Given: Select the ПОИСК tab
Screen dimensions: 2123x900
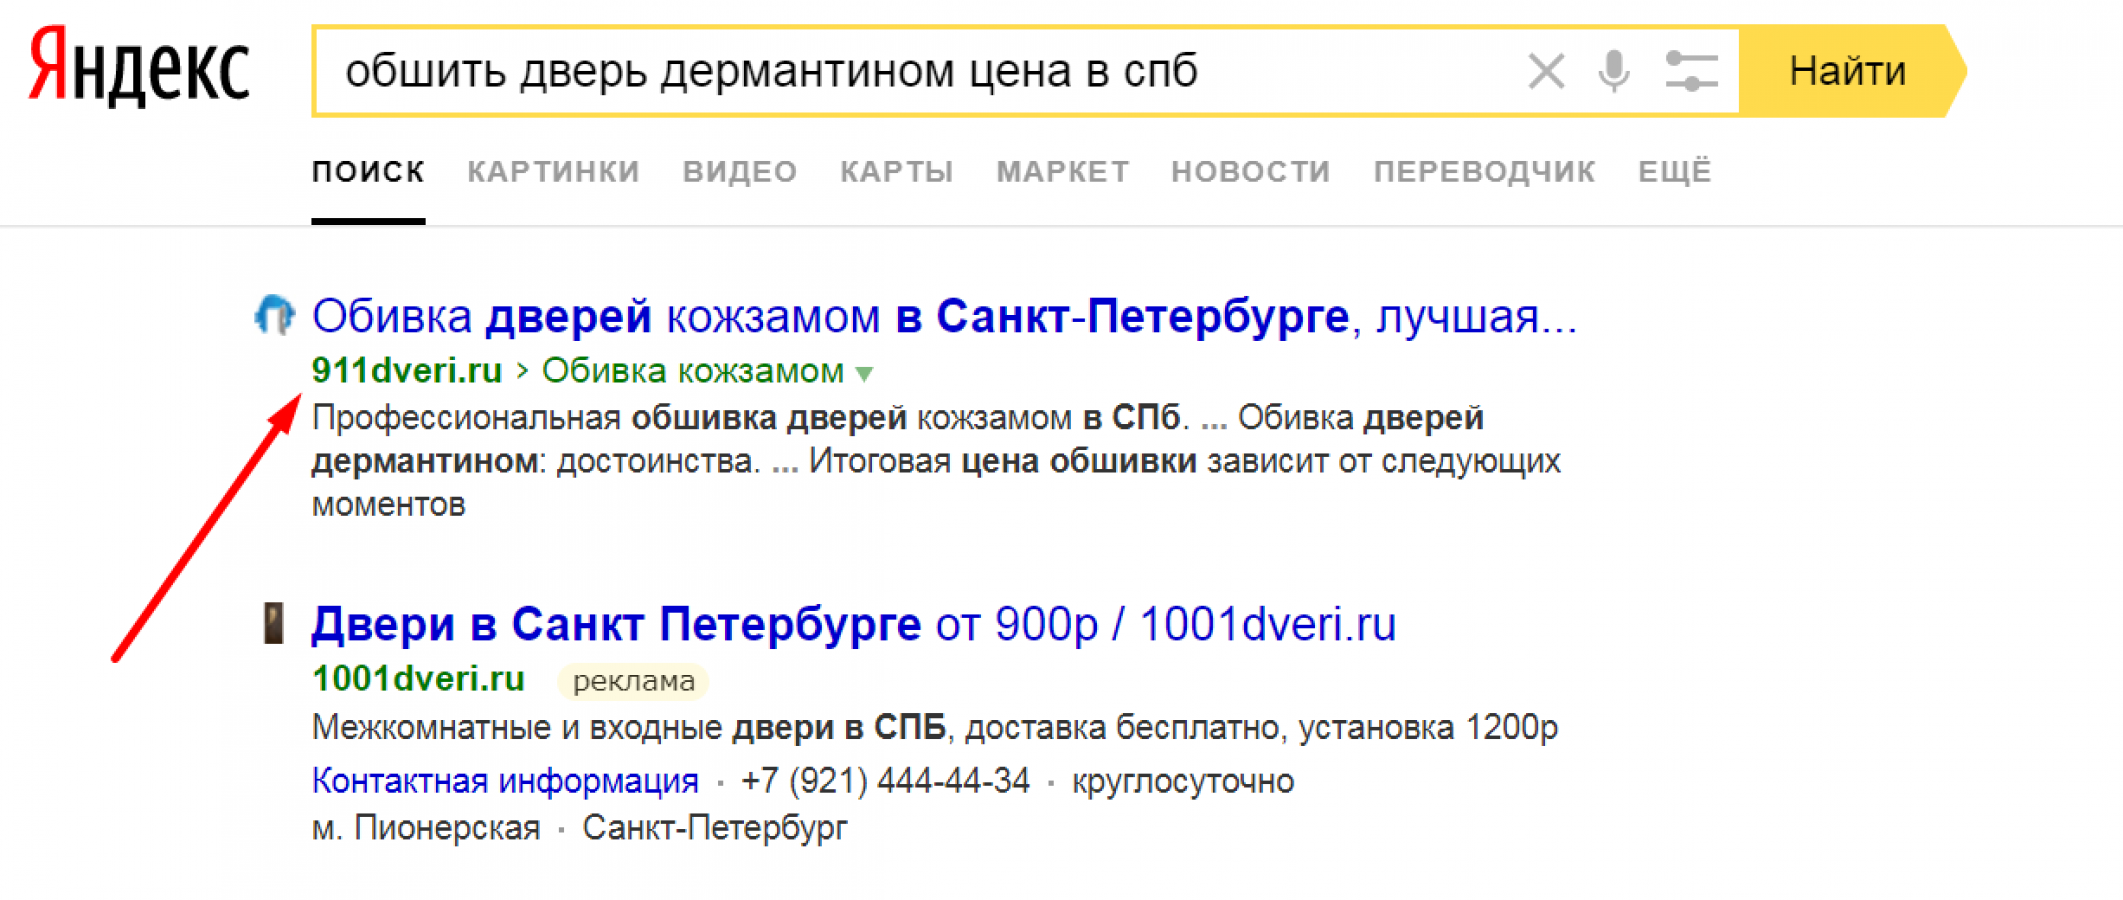Looking at the screenshot, I should 368,172.
